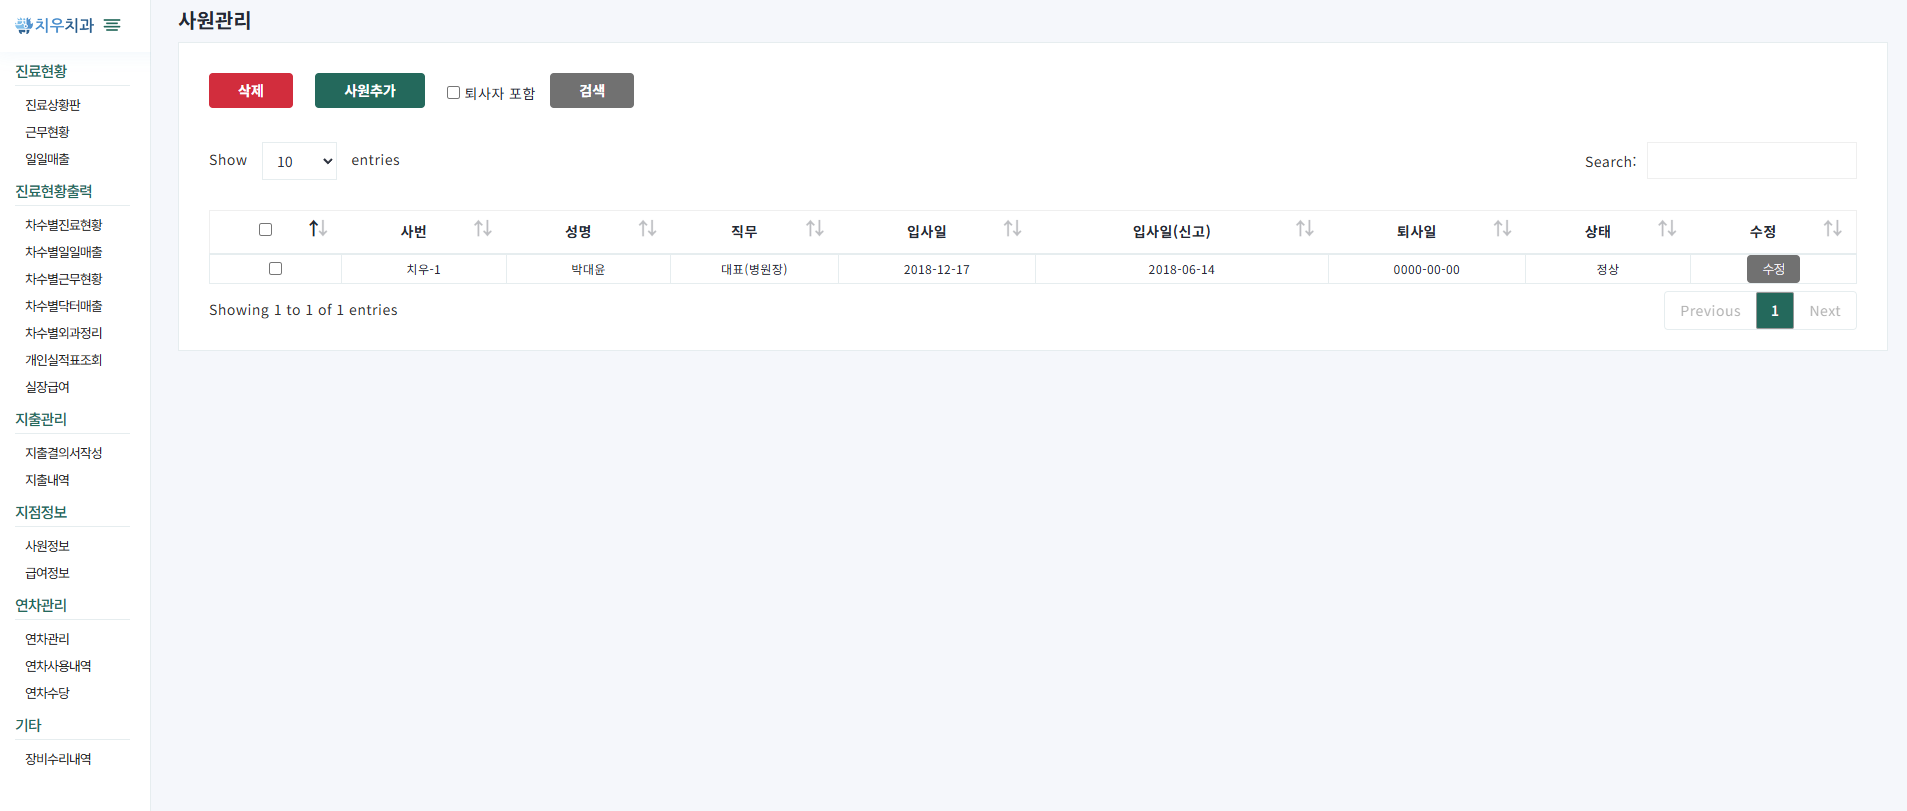Click the 2018-06-14 reported date cell
The width and height of the screenshot is (1907, 811).
(x=1182, y=270)
